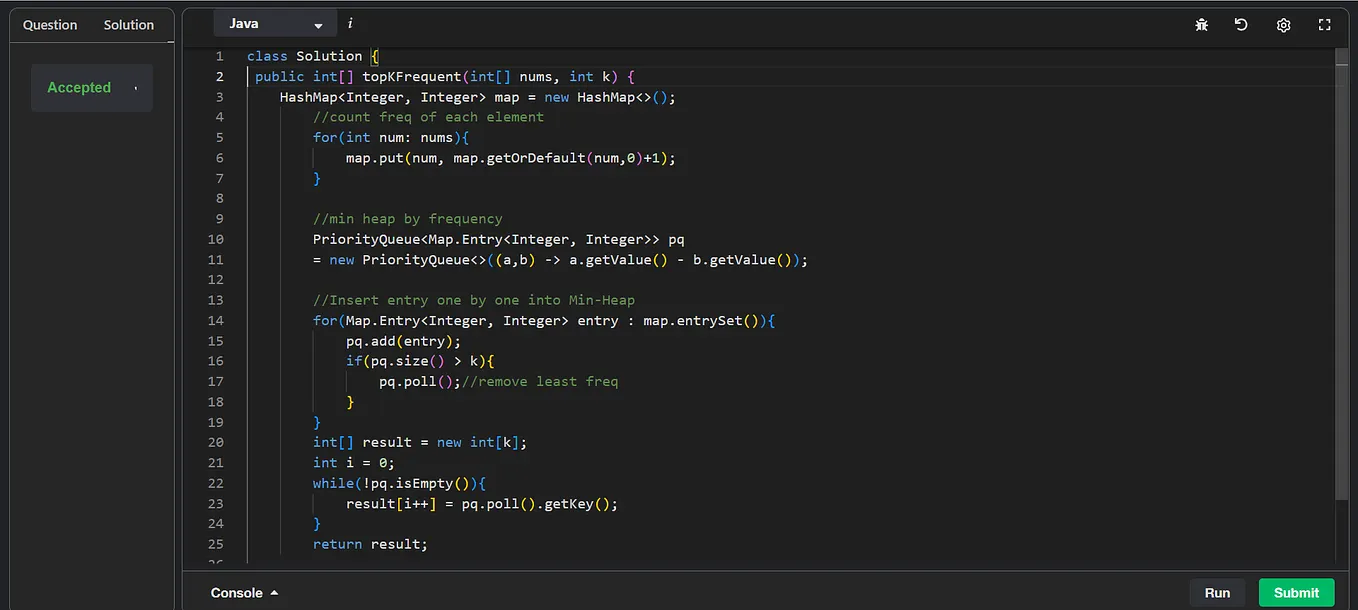Place cursor on the return result line
This screenshot has width=1358, height=610.
[370, 544]
